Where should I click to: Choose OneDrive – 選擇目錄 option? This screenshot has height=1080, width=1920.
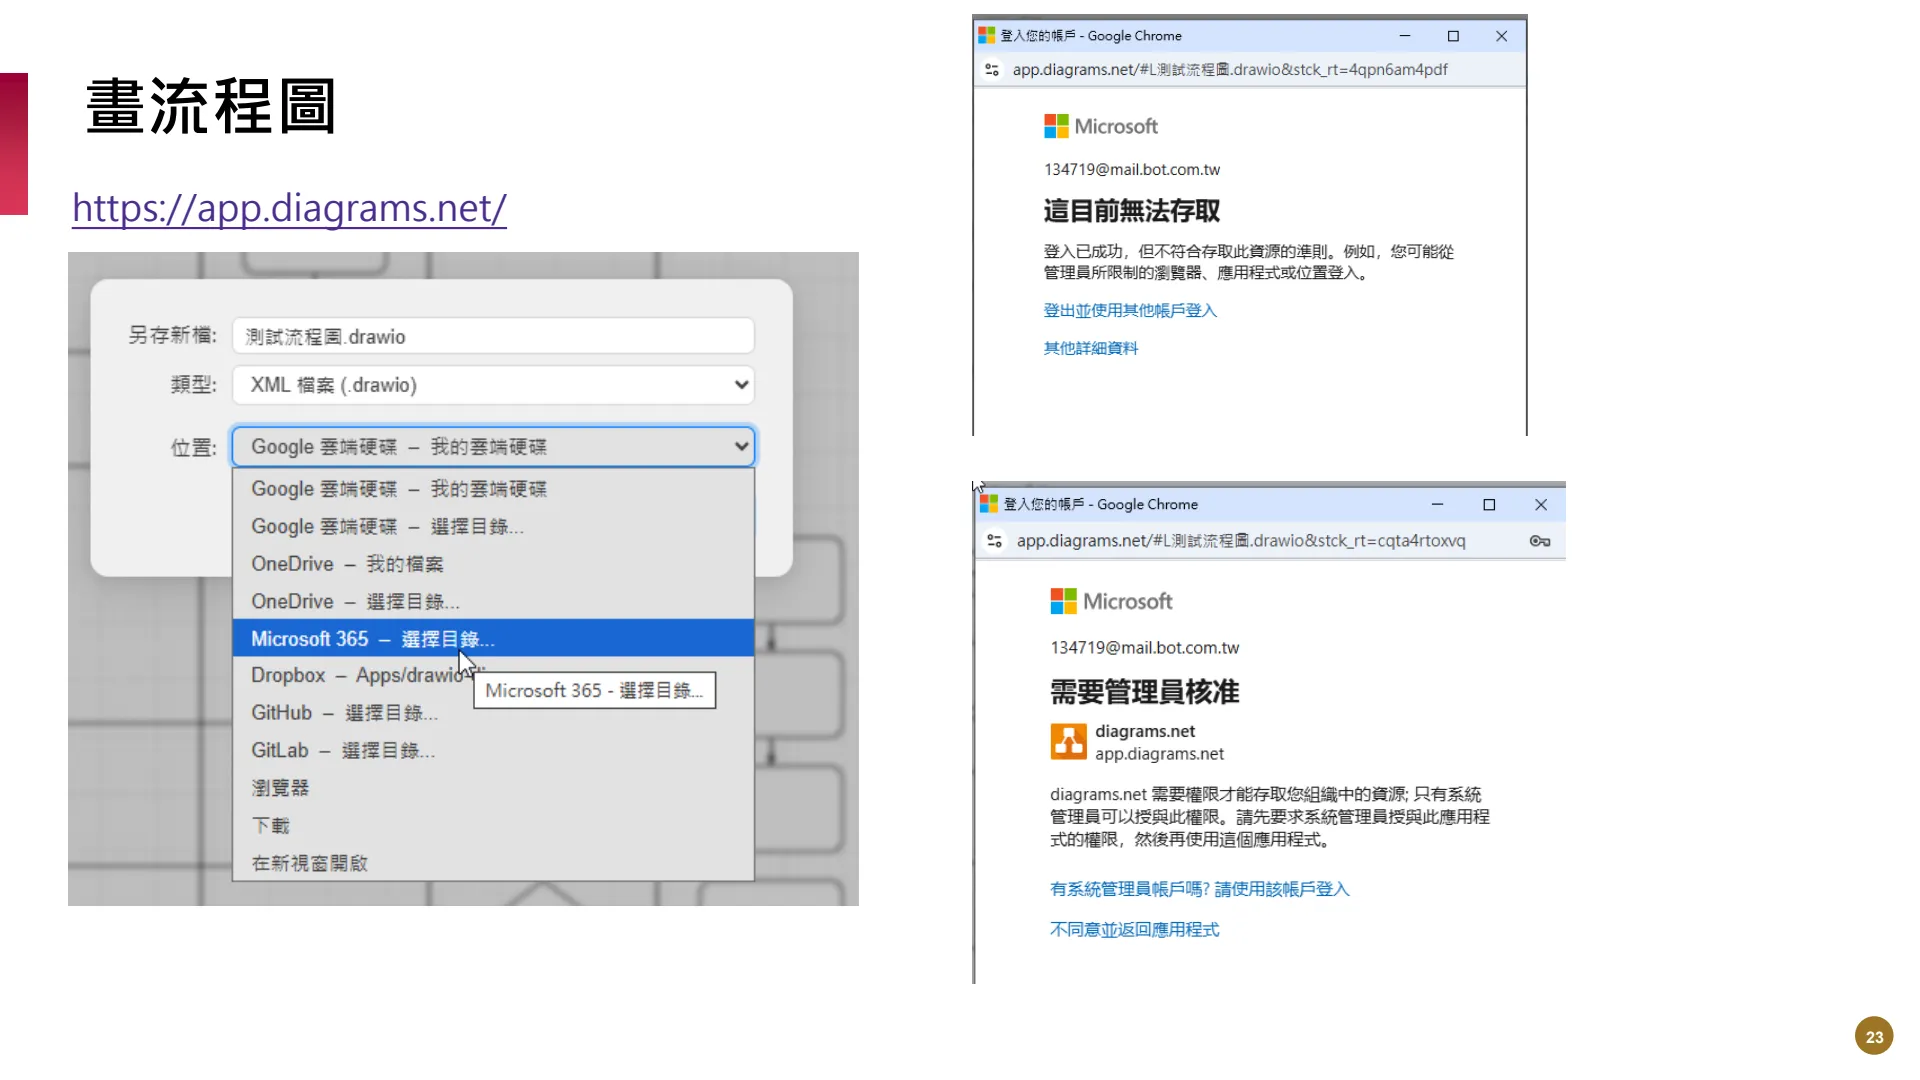493,602
